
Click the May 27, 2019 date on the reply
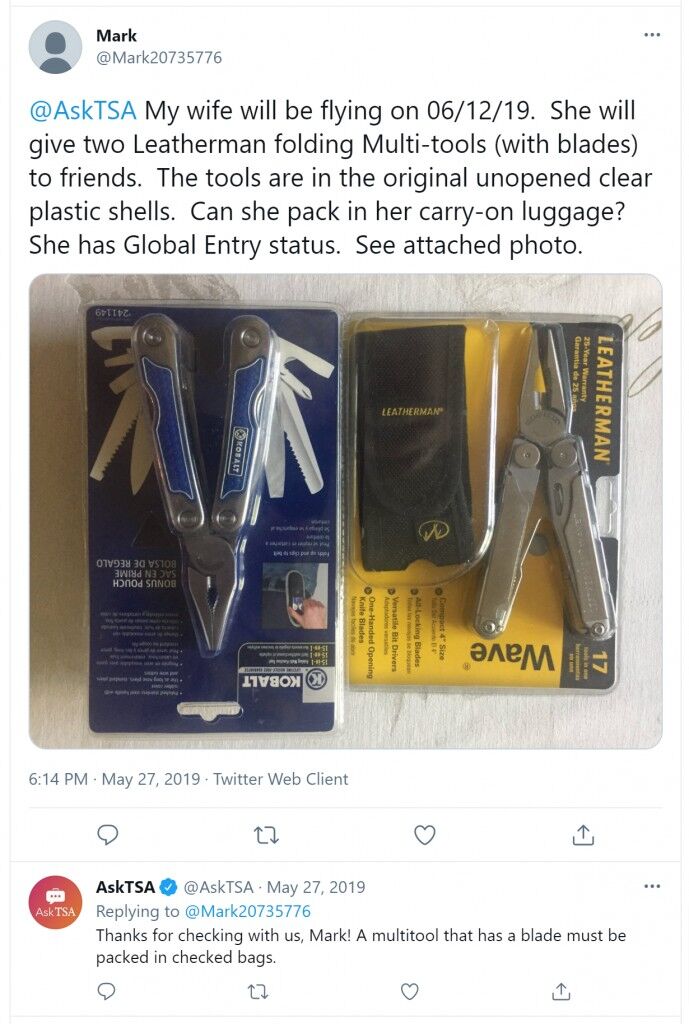pos(316,887)
